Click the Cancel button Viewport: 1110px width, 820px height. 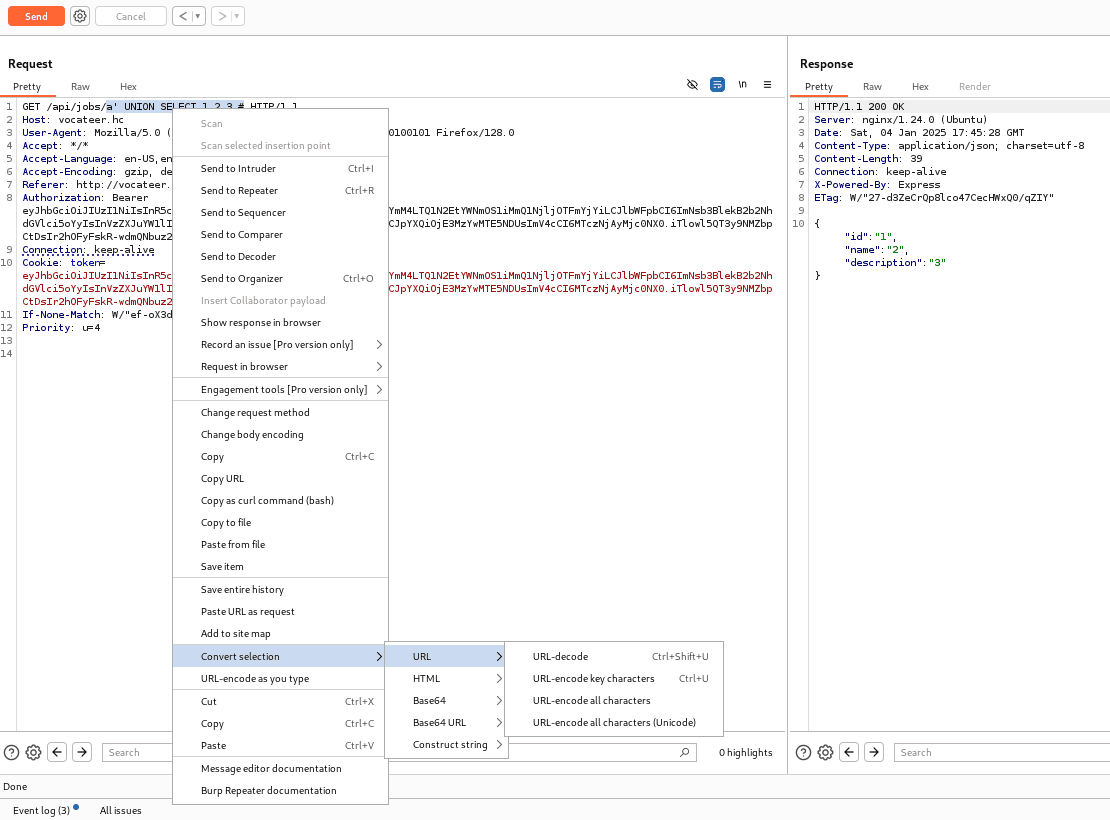131,16
